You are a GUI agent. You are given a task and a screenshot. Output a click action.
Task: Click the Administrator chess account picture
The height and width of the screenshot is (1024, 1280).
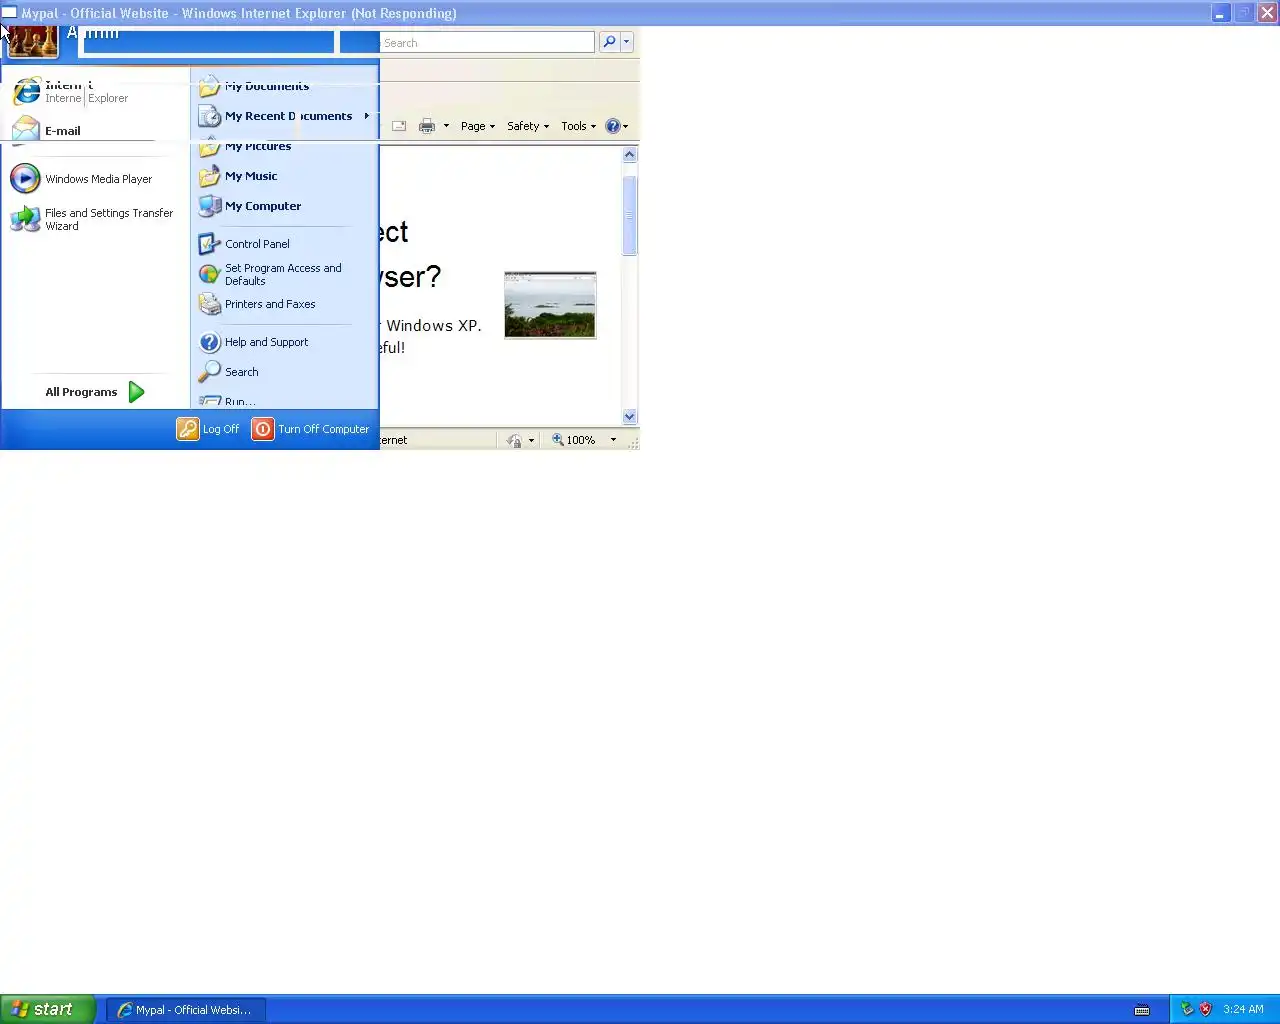point(33,40)
